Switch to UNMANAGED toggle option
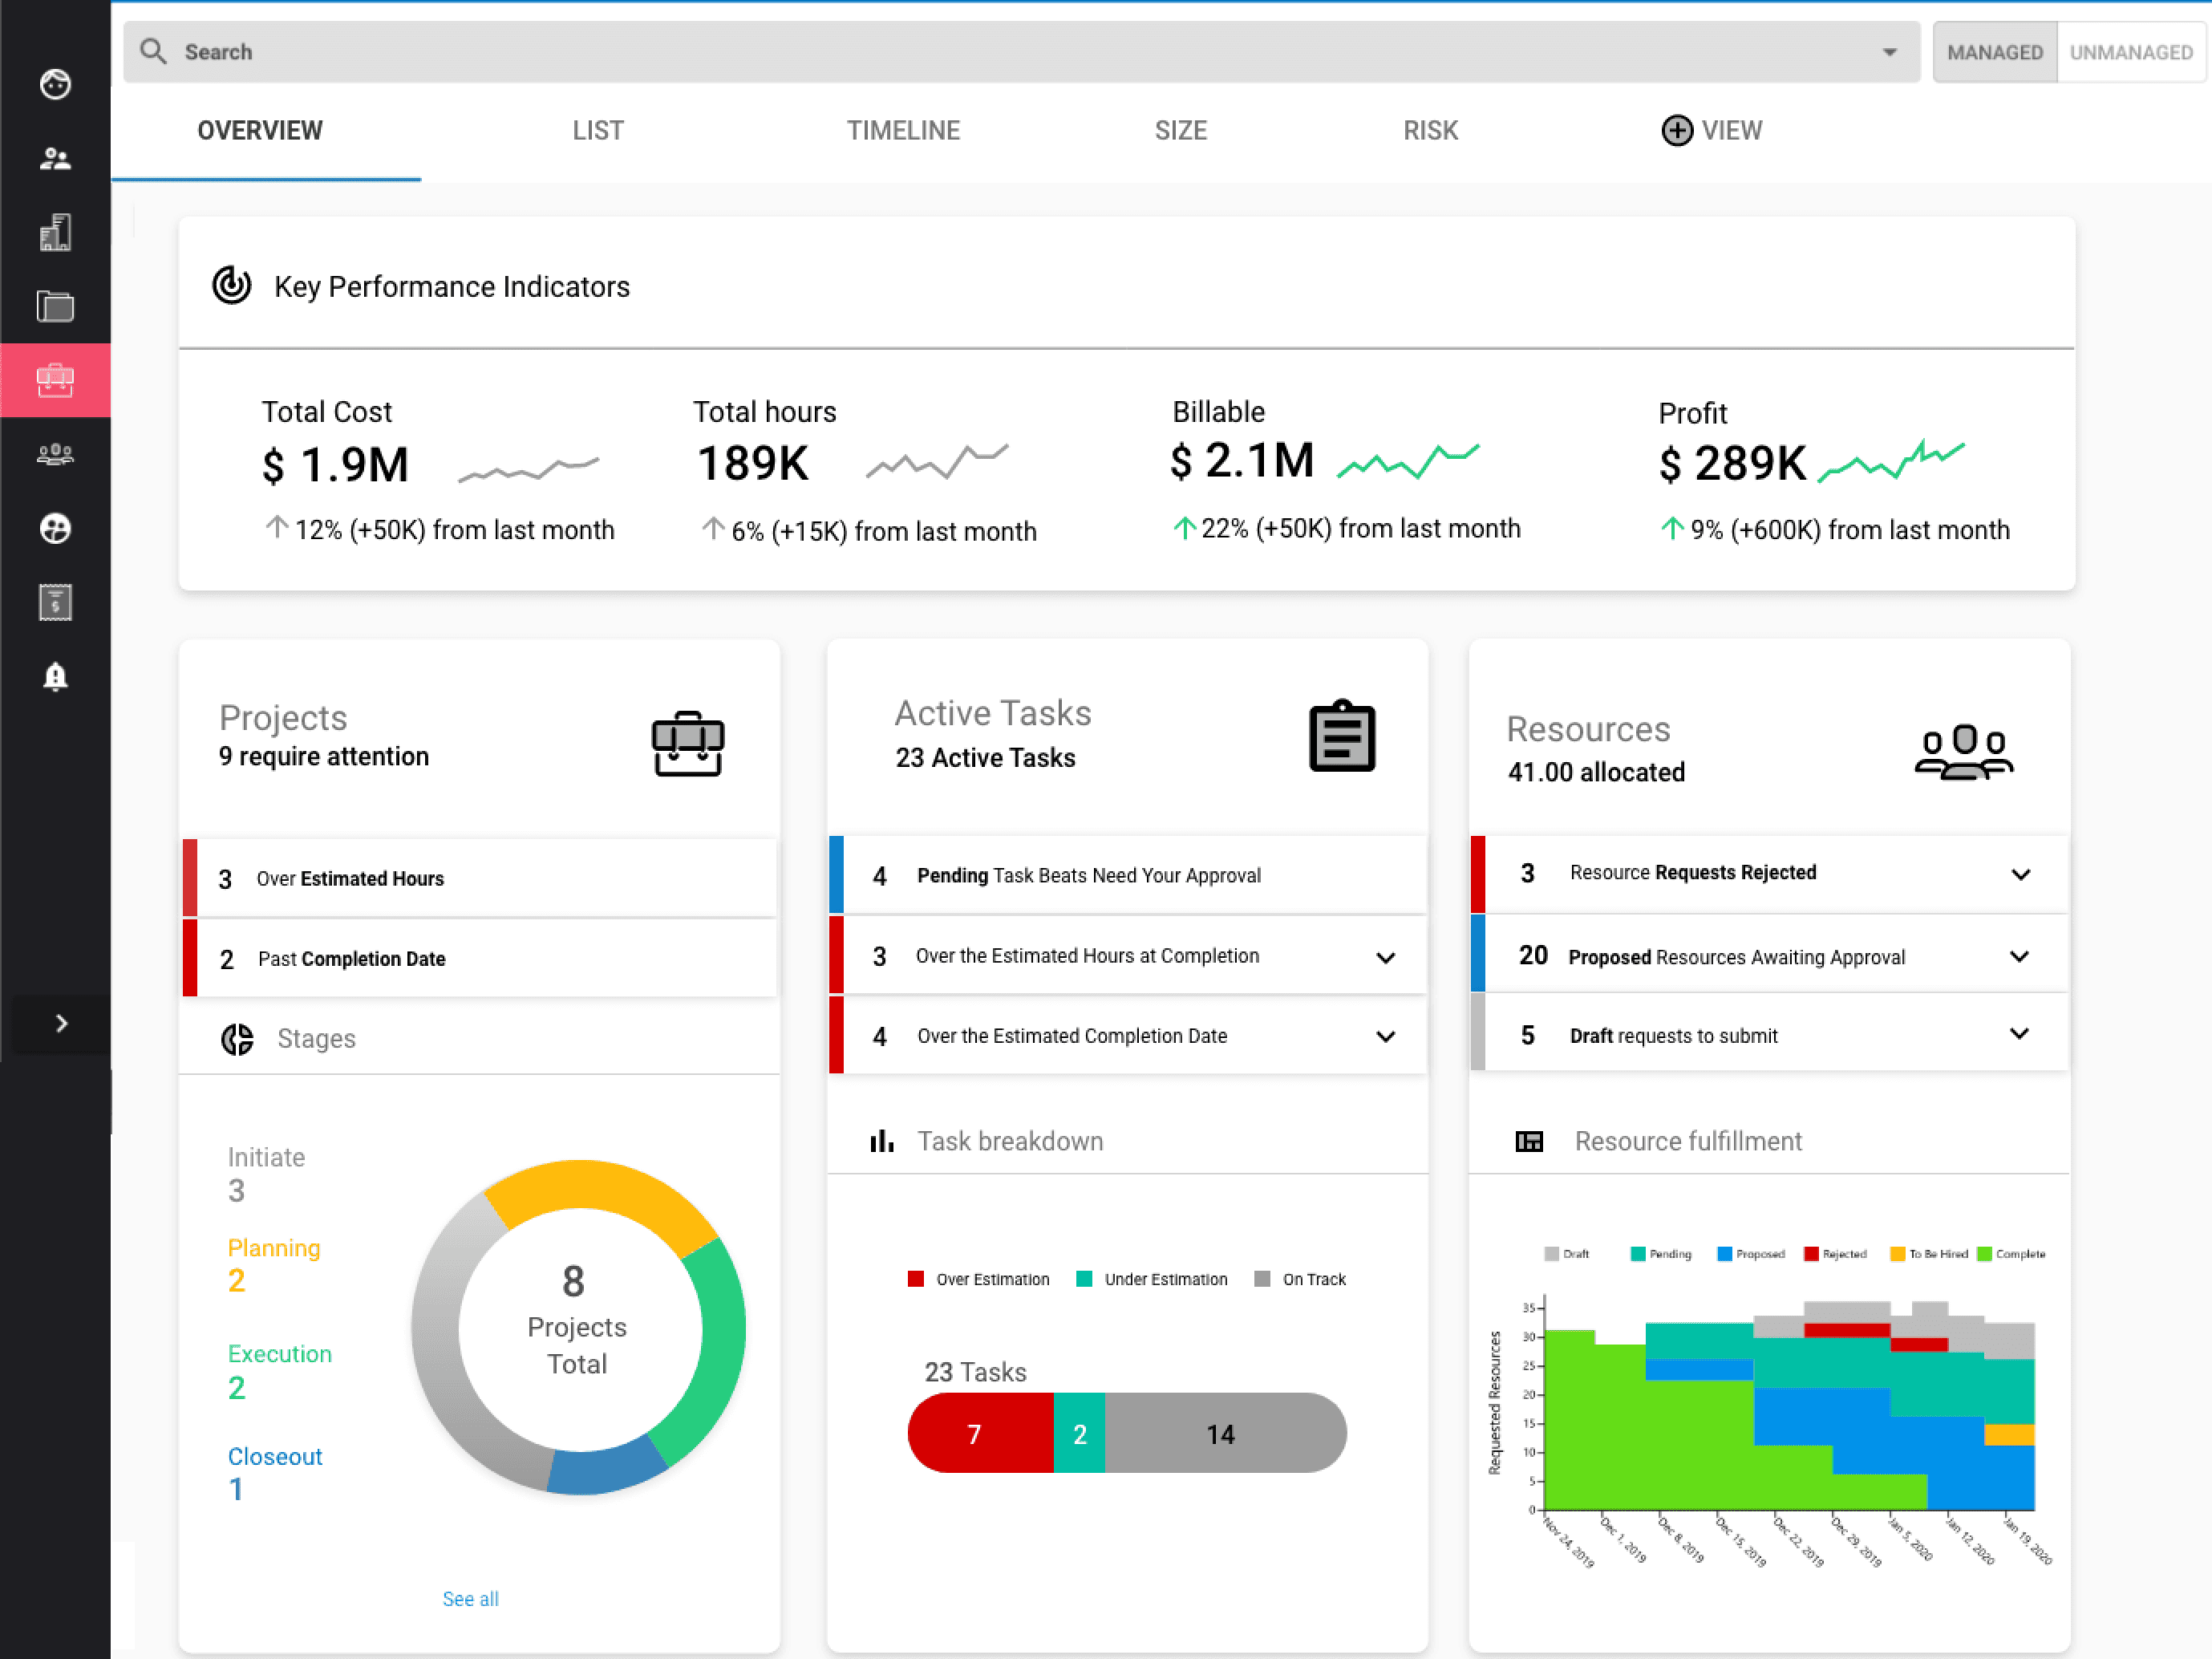 pyautogui.click(x=2130, y=52)
